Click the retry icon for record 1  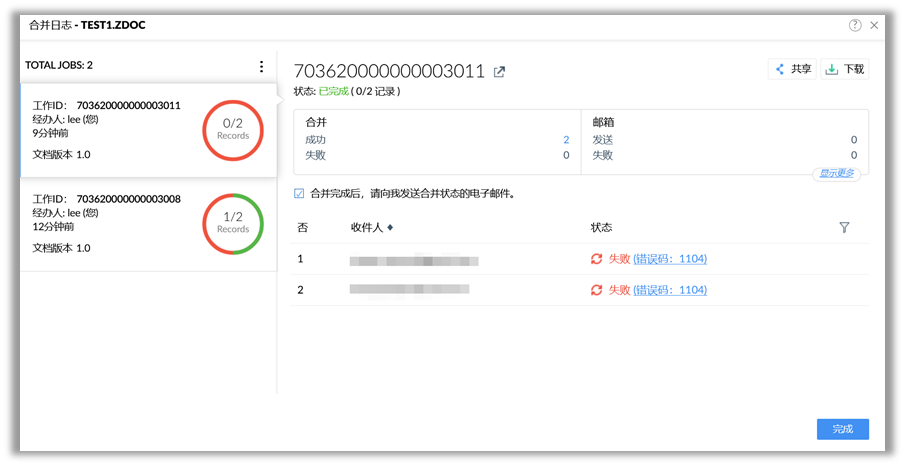tap(597, 259)
